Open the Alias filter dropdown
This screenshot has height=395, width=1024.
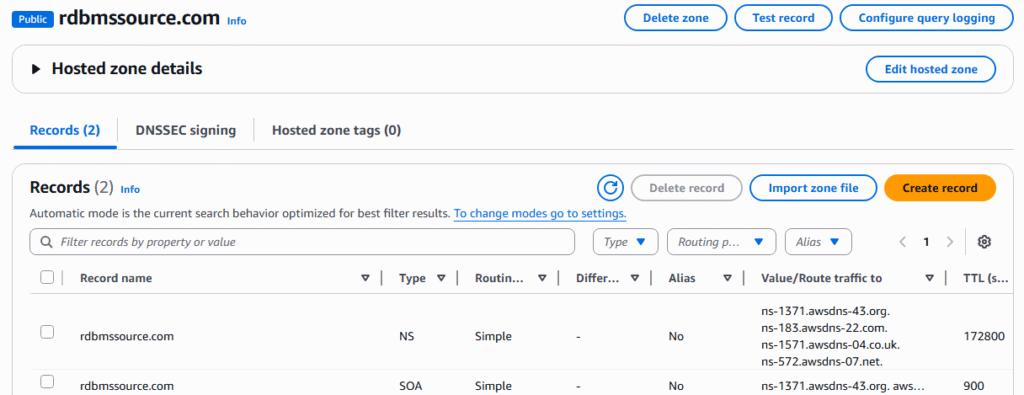(x=818, y=242)
